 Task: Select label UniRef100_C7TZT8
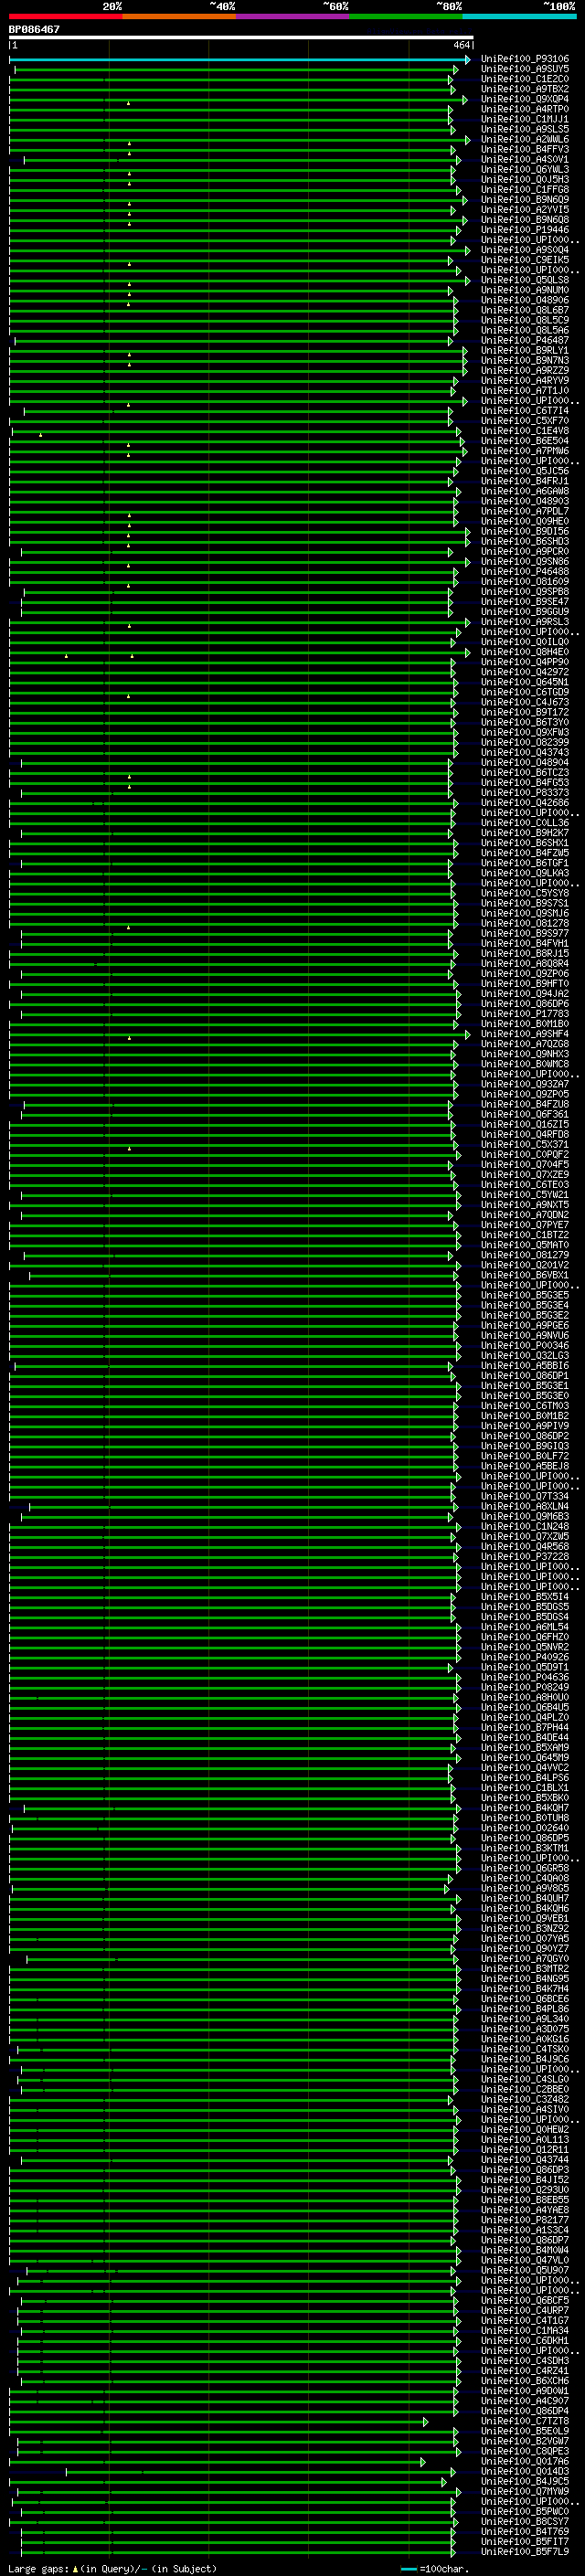click(x=525, y=2422)
